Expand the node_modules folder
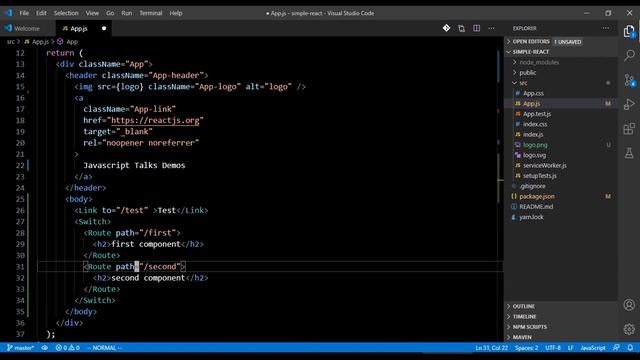The image size is (640, 360). click(x=539, y=62)
